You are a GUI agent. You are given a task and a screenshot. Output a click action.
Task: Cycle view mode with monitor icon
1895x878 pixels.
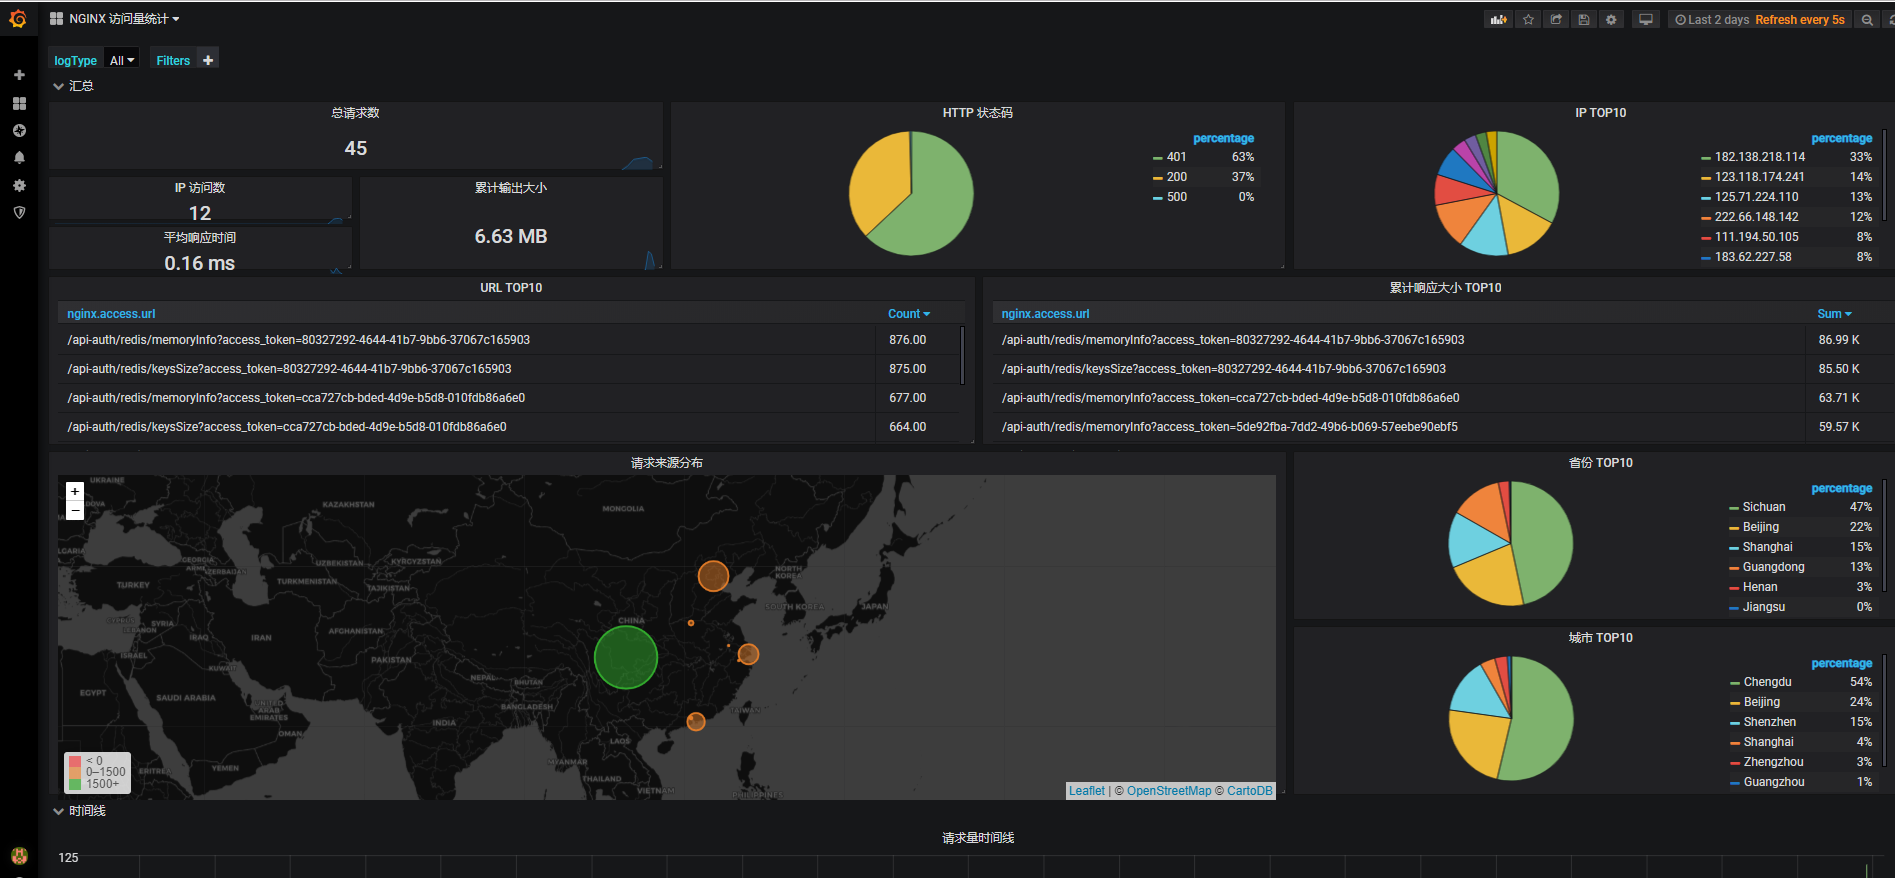click(1645, 19)
